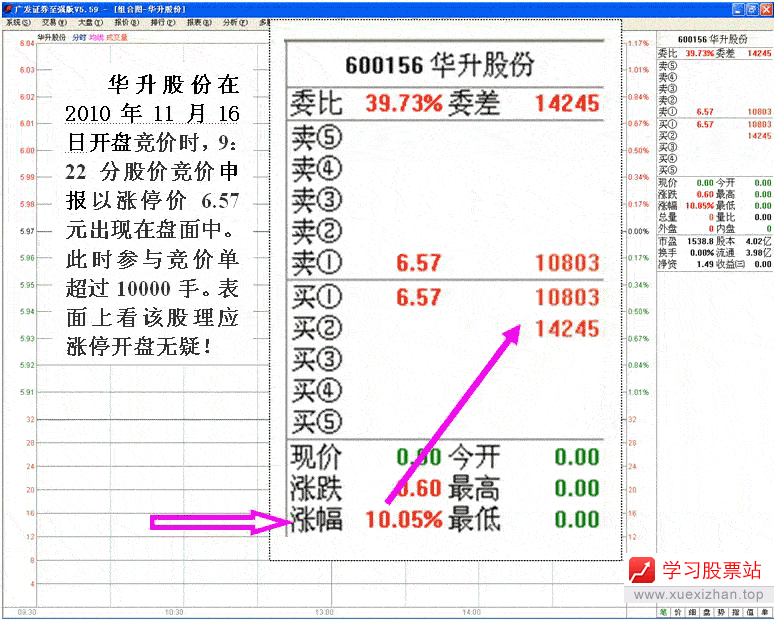Click the 13:00 time axis marker
The image size is (774, 620).
coord(324,612)
